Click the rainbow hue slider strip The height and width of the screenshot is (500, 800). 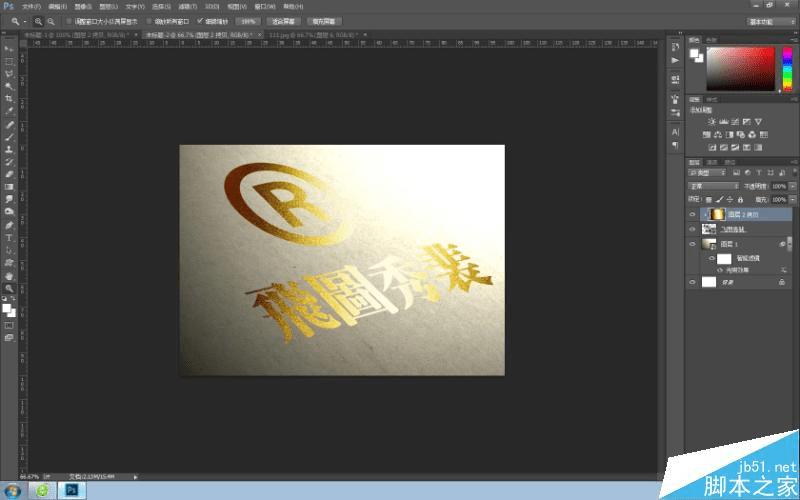787,68
